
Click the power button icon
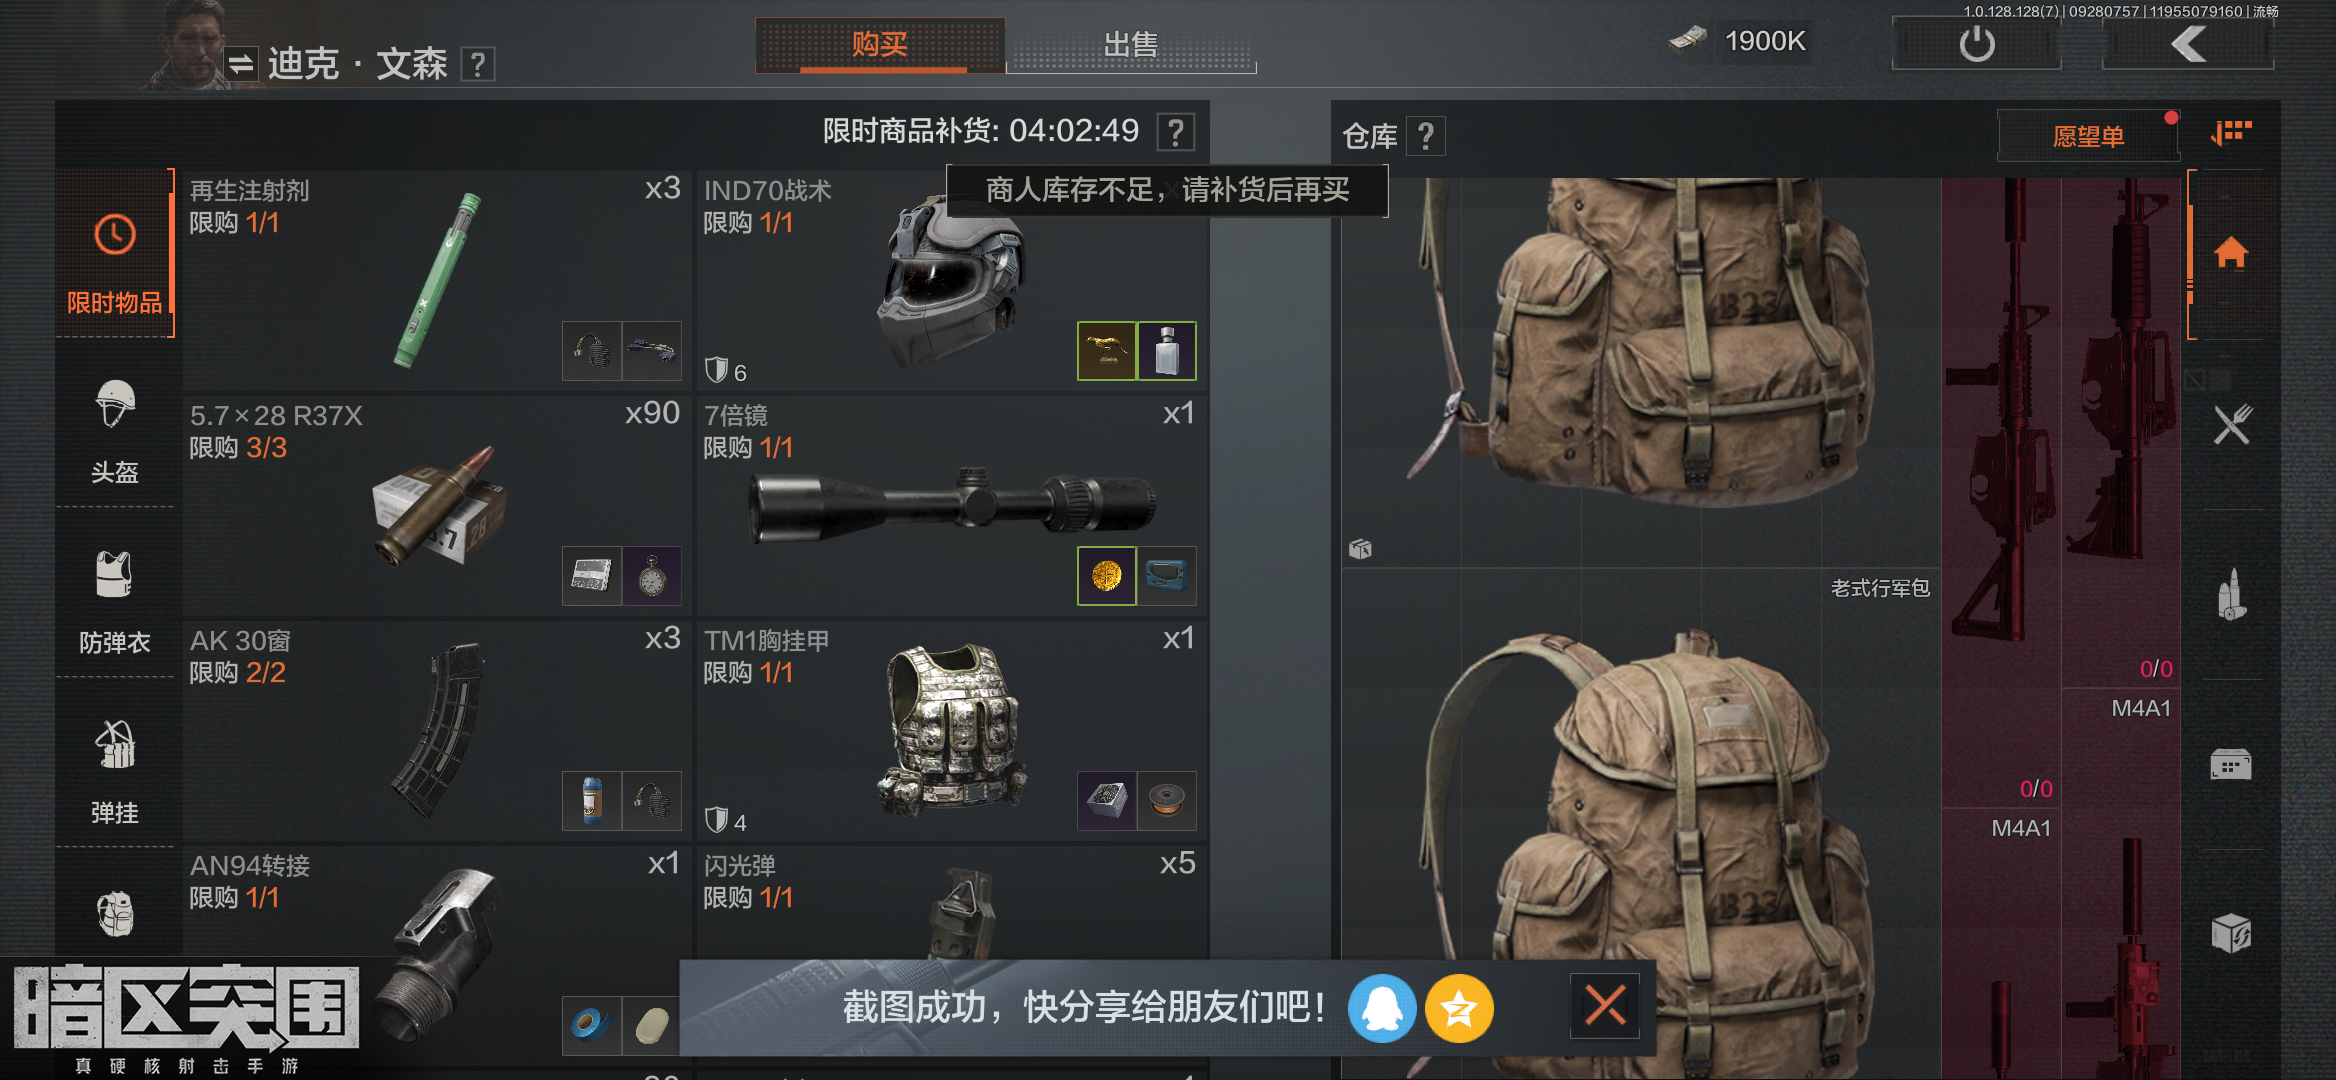(x=1976, y=44)
